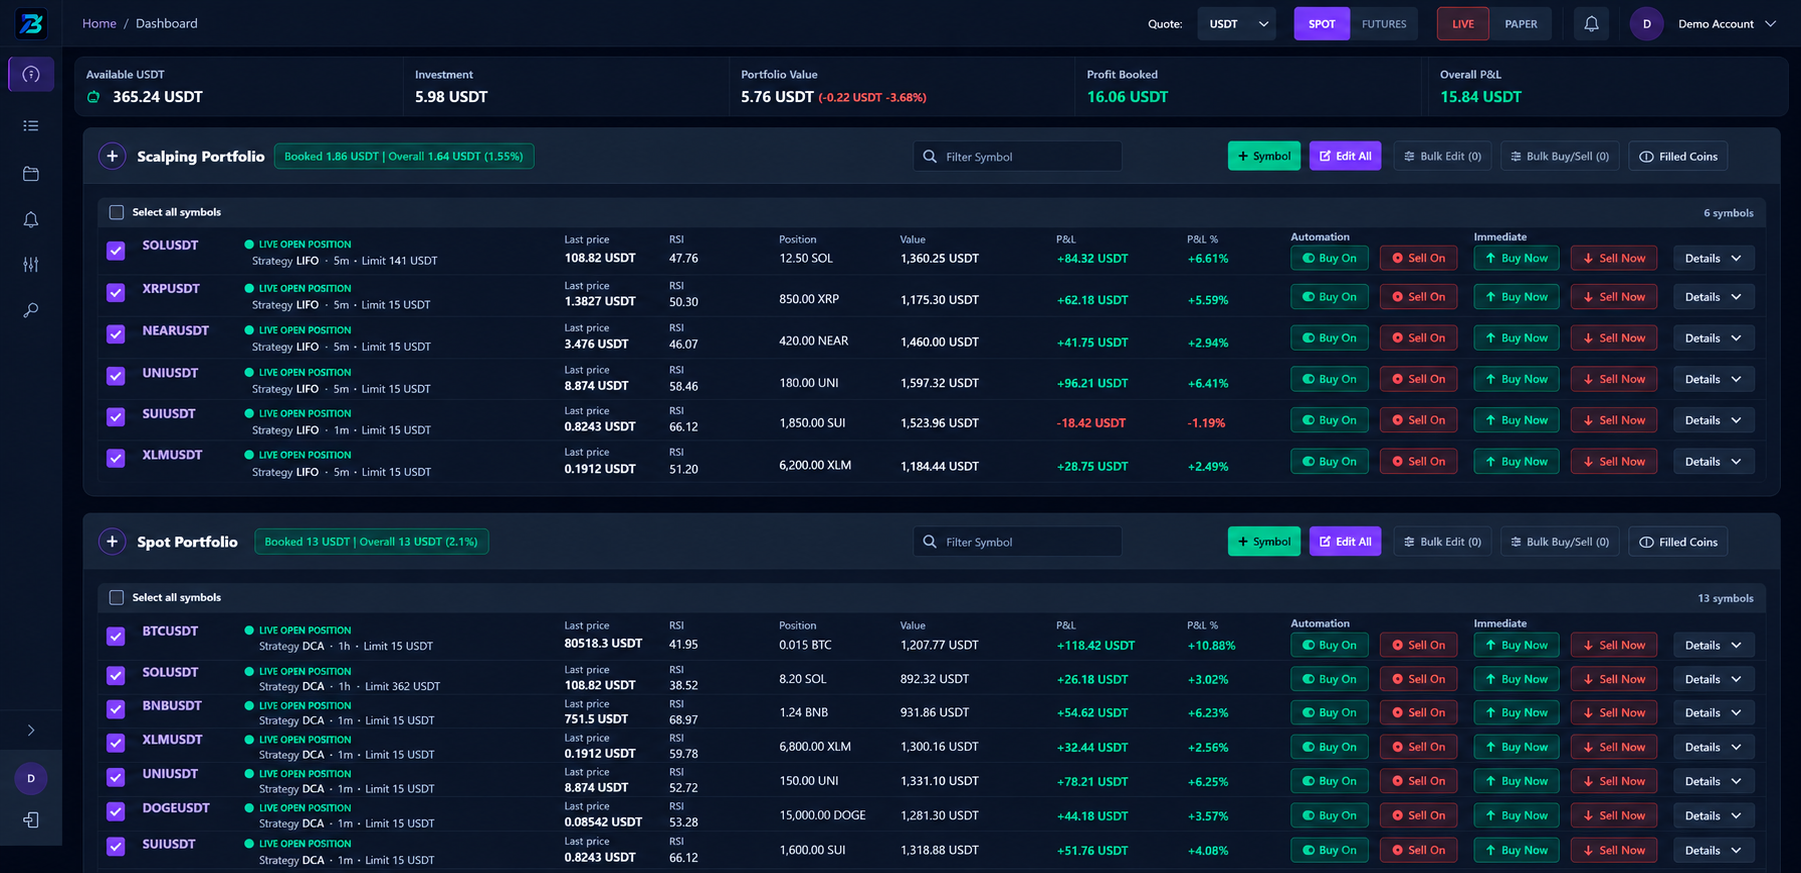Image resolution: width=1801 pixels, height=873 pixels.
Task: Open the search magnifier icon in sidebar
Action: (31, 311)
